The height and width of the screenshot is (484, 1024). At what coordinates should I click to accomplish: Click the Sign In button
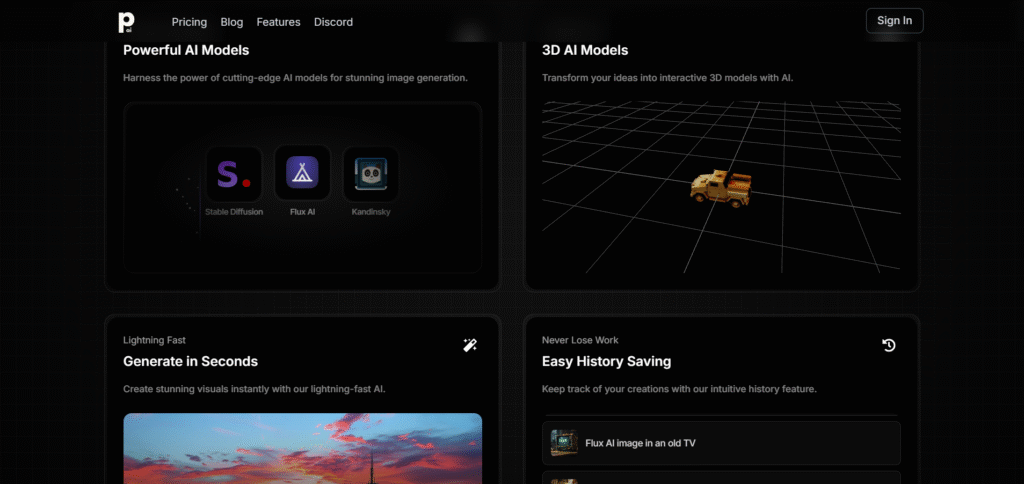tap(894, 21)
